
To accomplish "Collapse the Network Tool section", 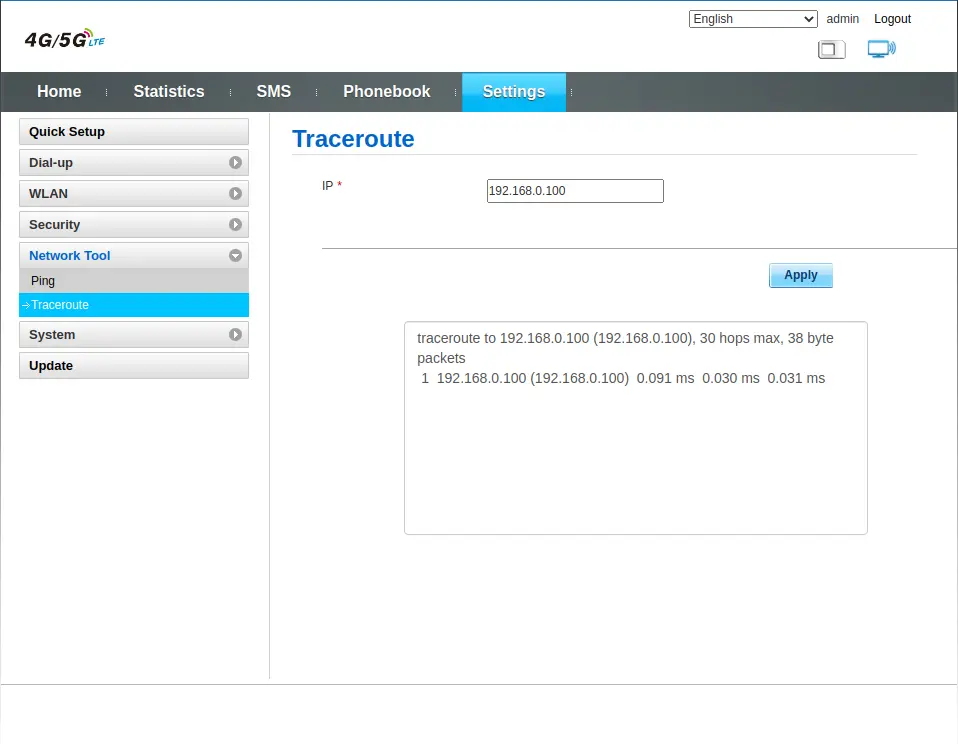I will pos(133,256).
